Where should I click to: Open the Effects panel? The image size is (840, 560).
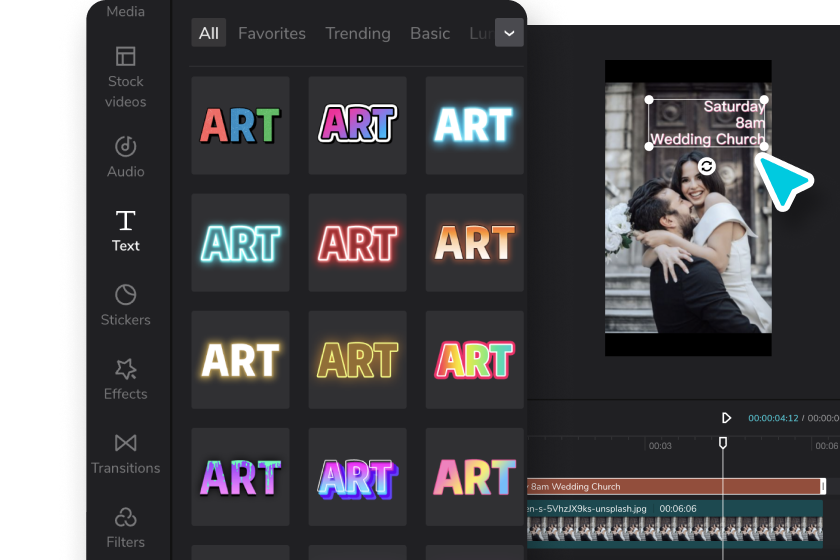click(125, 379)
